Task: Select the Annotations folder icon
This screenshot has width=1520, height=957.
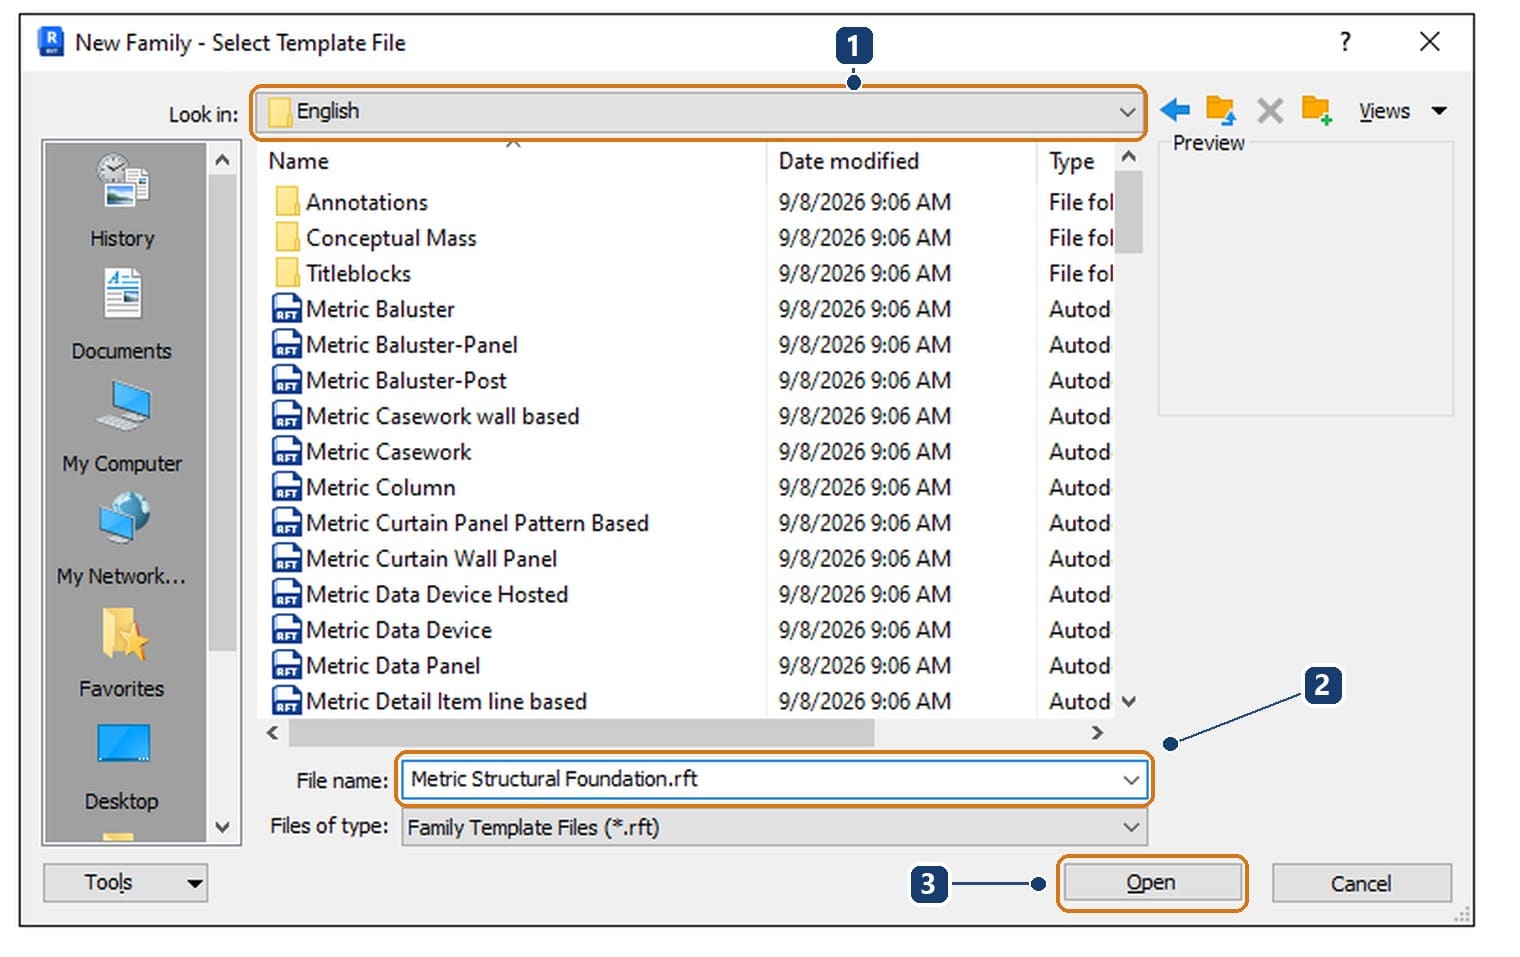Action: [287, 201]
